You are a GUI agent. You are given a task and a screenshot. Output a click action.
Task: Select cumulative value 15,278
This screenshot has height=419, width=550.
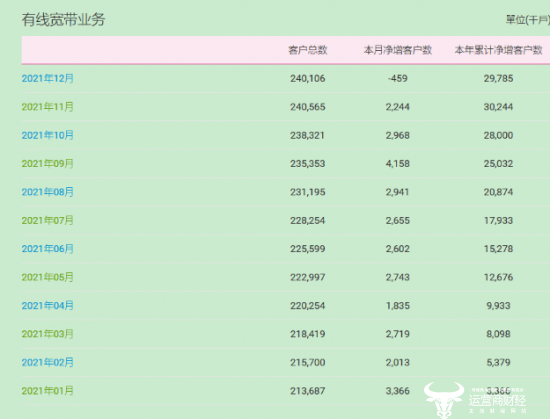pyautogui.click(x=498, y=249)
